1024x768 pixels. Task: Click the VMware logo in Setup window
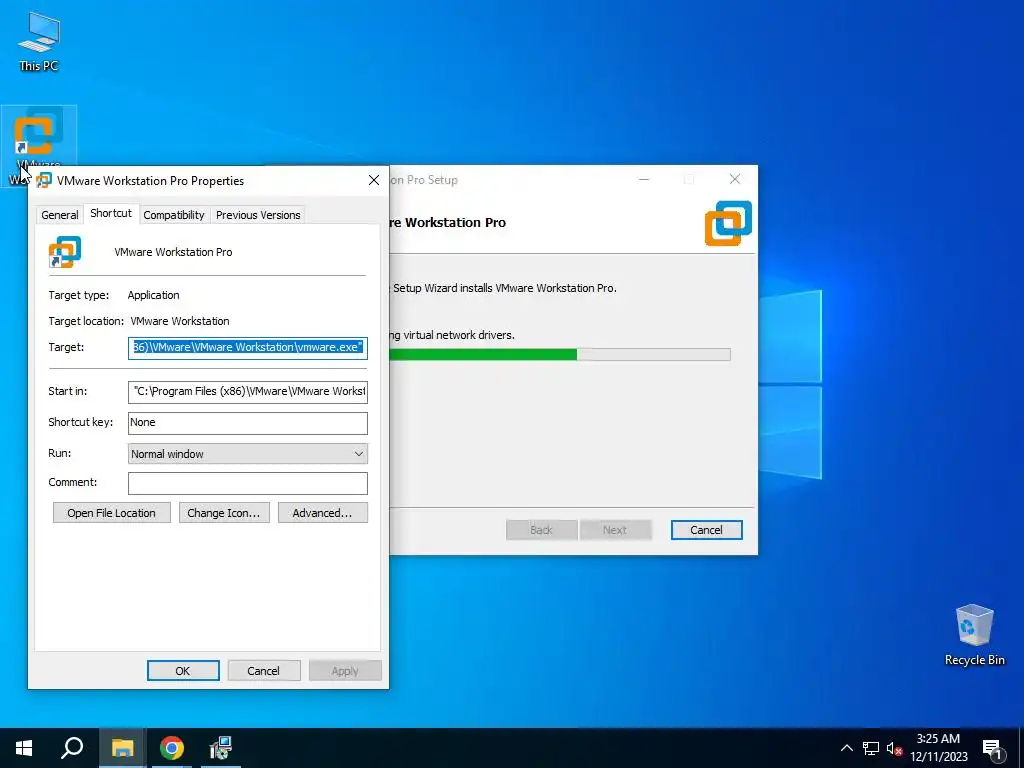(x=728, y=223)
